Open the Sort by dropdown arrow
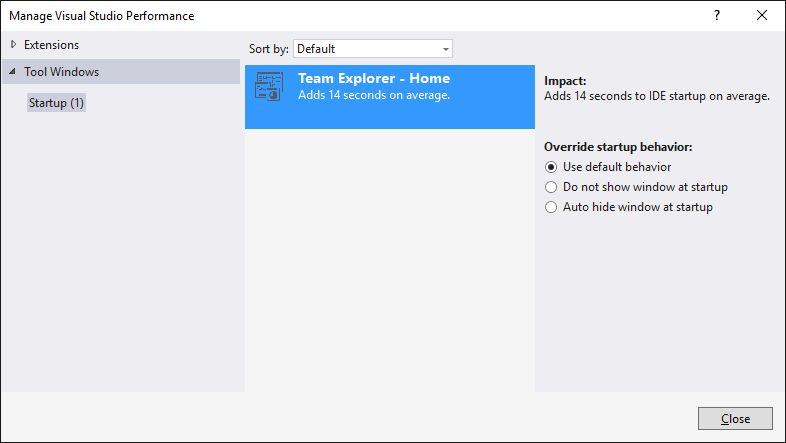786x443 pixels. point(446,49)
